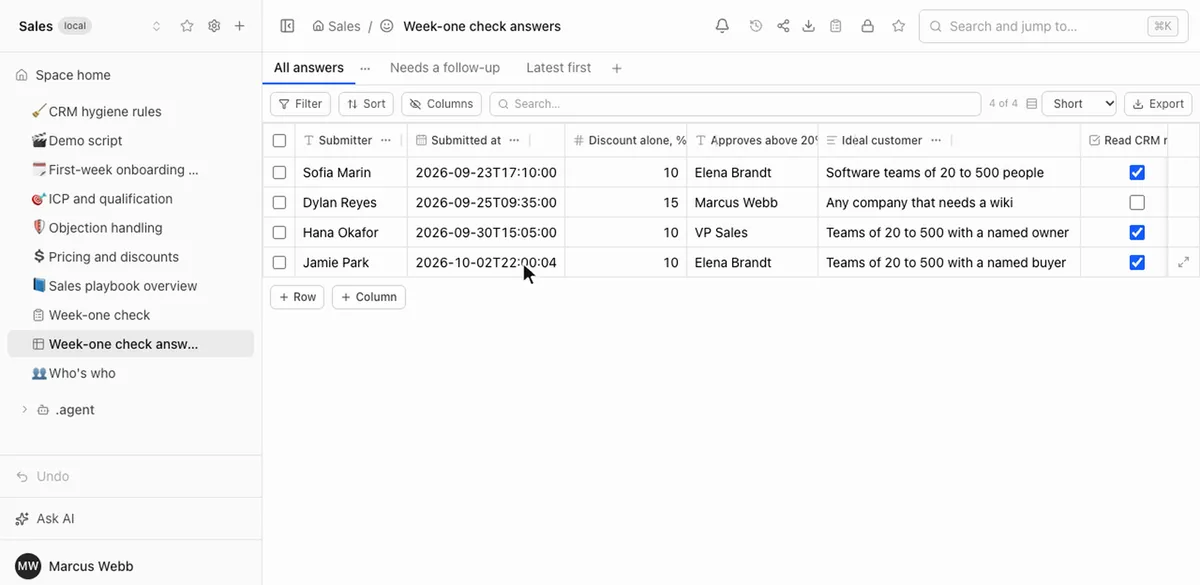This screenshot has height=585, width=1200.
Task: Check the Read CRM box for Dylan Reyes
Action: tap(1137, 202)
